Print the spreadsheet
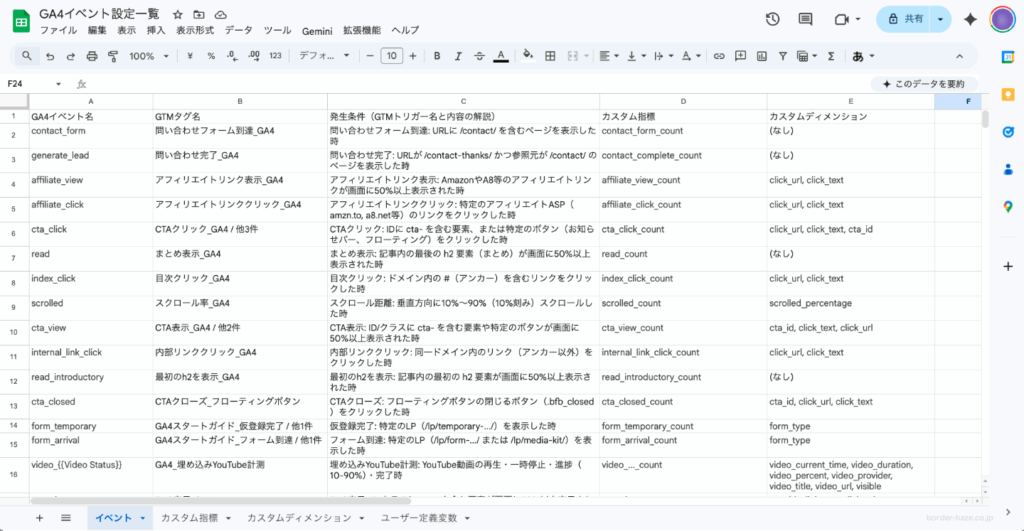The height and width of the screenshot is (531, 1024). point(92,56)
